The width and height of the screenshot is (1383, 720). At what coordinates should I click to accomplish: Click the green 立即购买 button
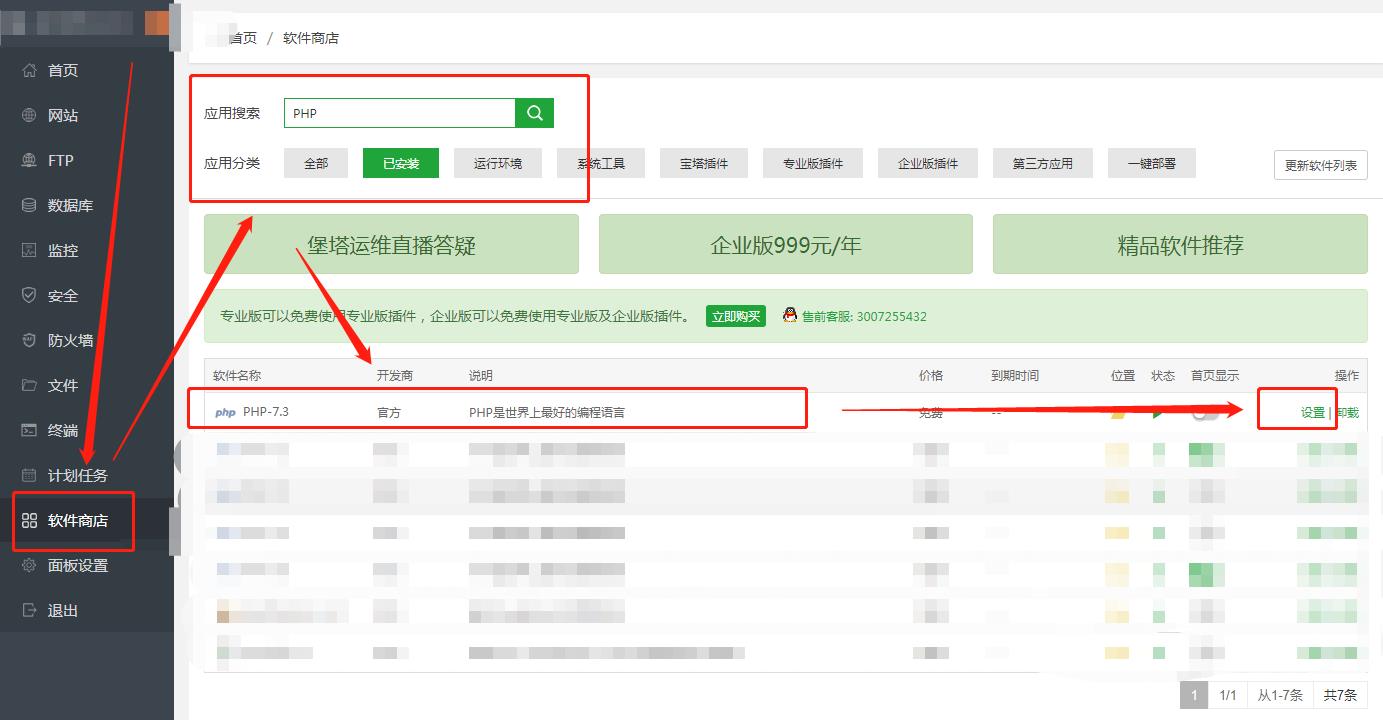(736, 316)
